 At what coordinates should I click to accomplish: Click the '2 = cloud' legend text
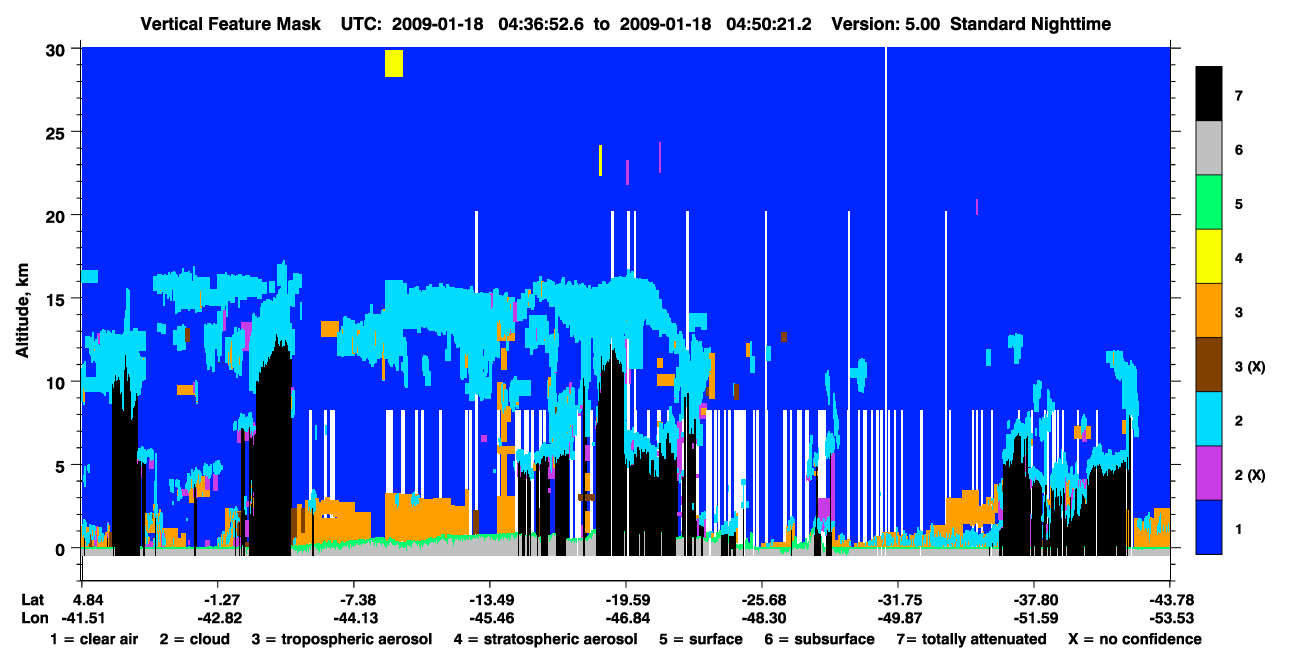(x=194, y=639)
